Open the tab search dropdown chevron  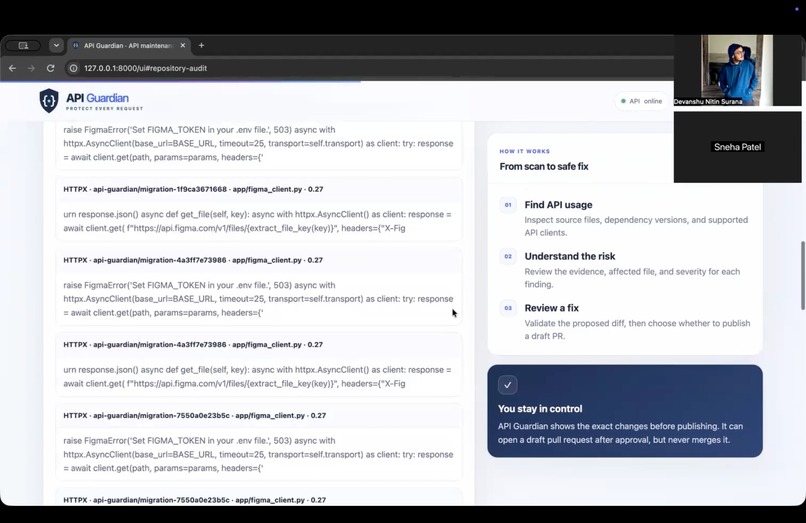tap(57, 45)
